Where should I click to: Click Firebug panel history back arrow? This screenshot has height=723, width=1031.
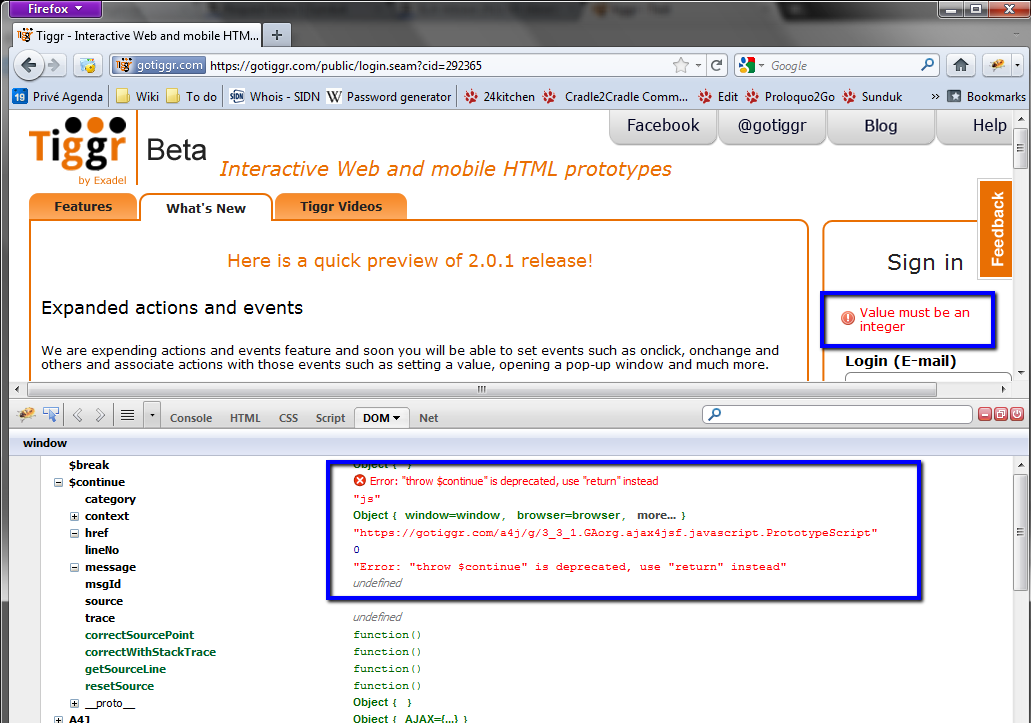click(78, 415)
